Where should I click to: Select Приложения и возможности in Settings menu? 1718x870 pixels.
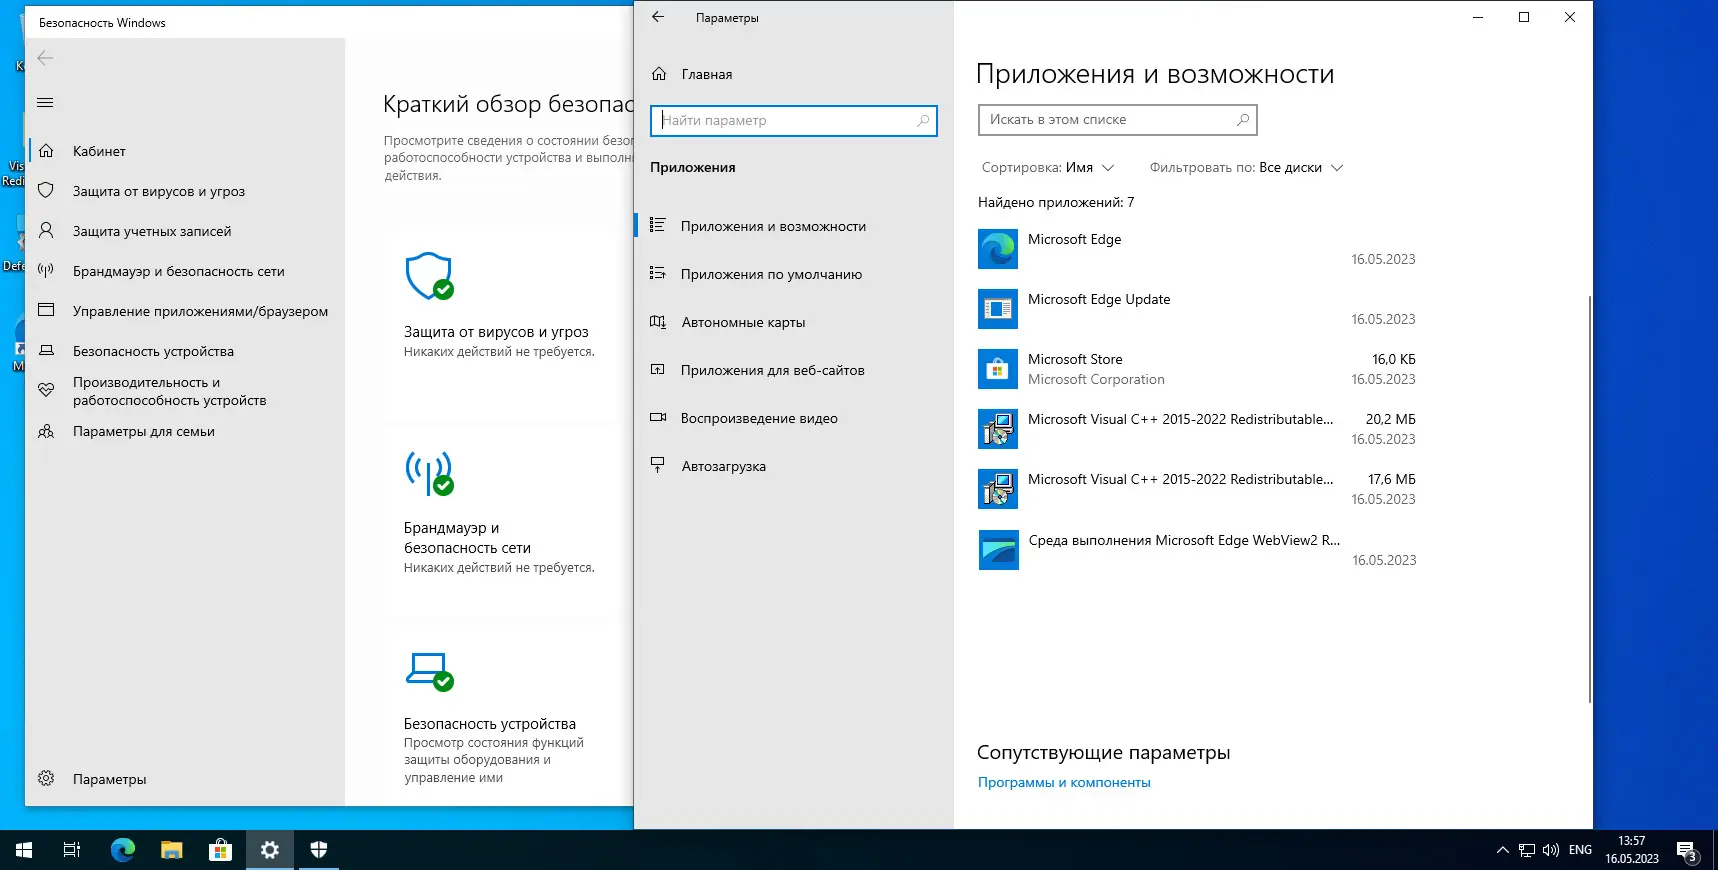click(794, 226)
